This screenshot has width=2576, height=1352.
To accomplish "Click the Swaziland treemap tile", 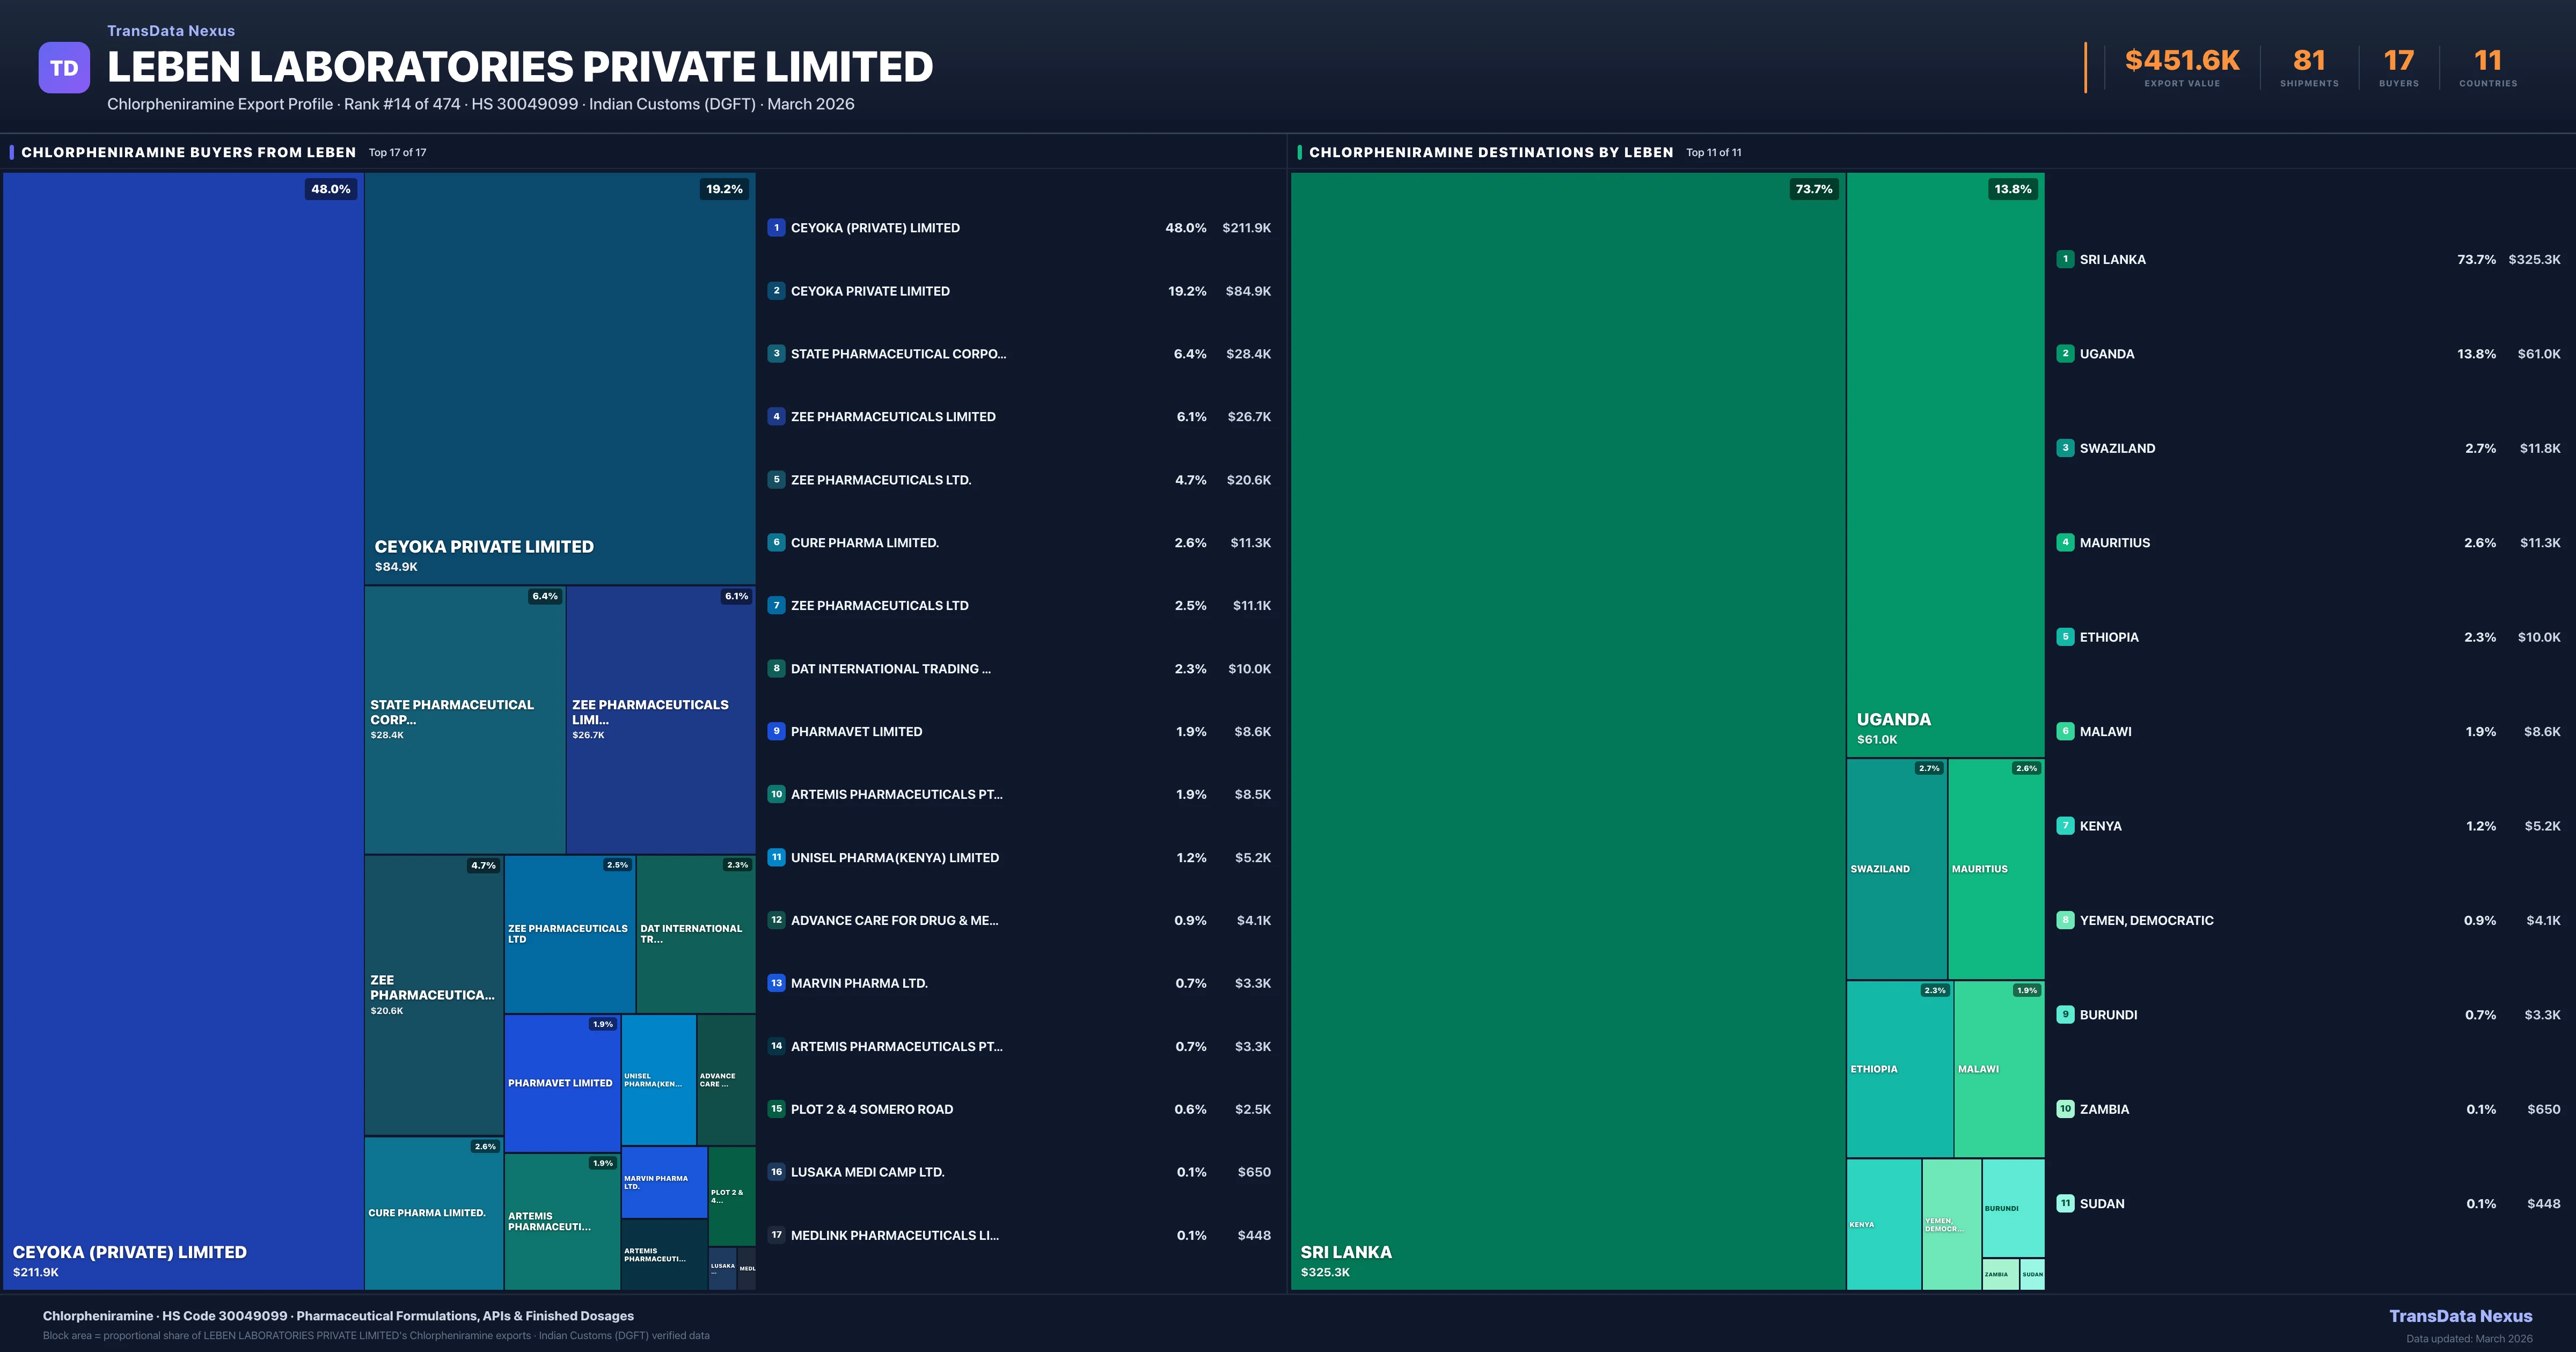I will tap(1896, 869).
